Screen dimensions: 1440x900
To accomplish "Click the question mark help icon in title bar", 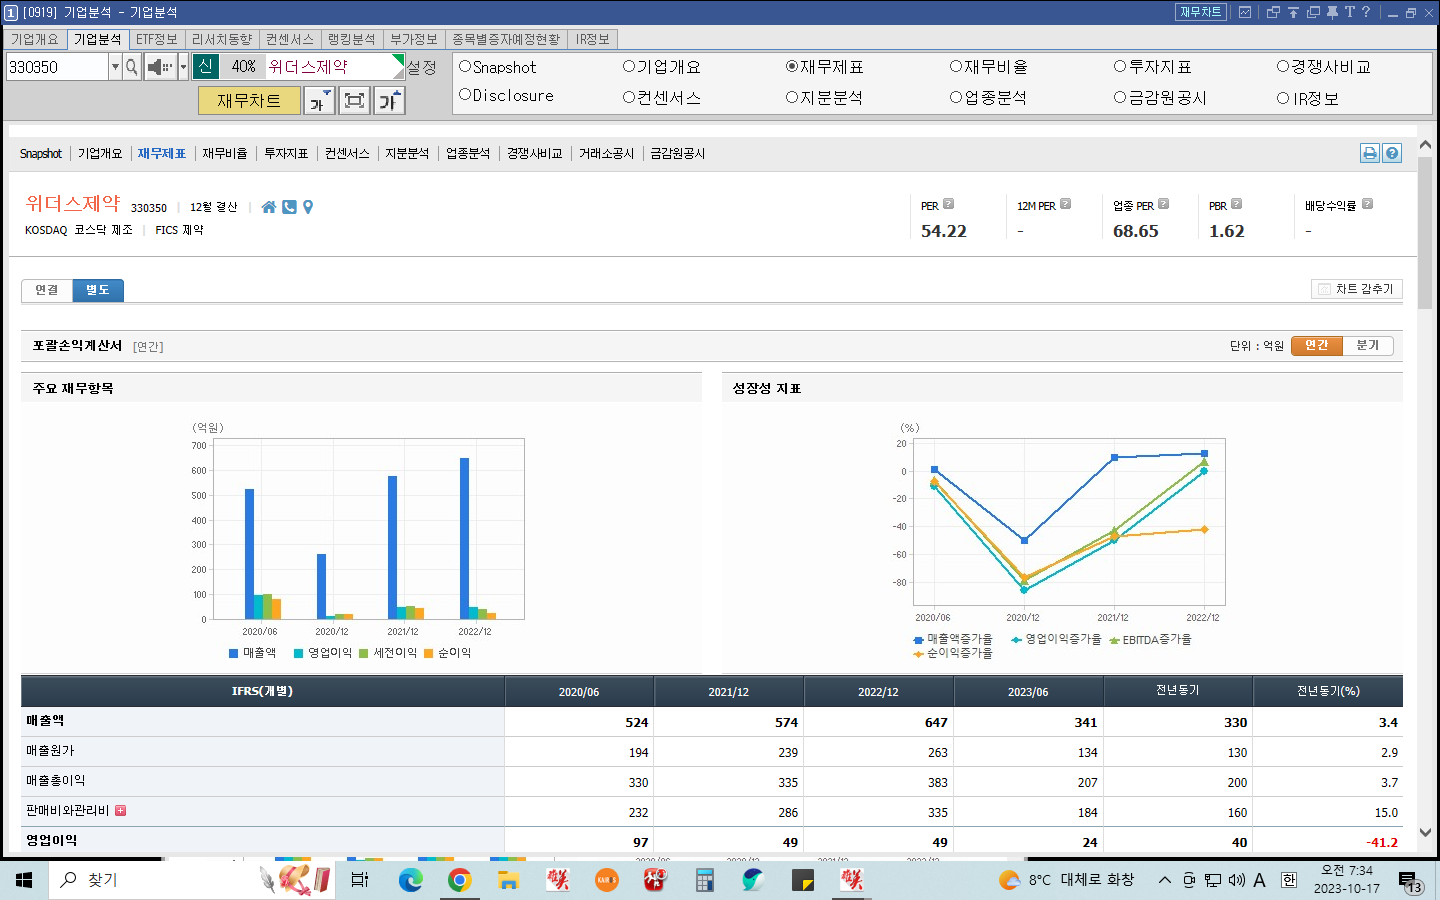I will tap(1366, 12).
